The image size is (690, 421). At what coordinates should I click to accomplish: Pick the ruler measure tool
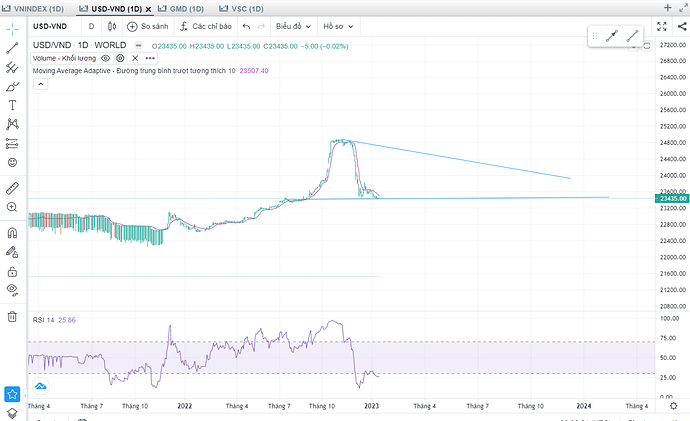13,187
